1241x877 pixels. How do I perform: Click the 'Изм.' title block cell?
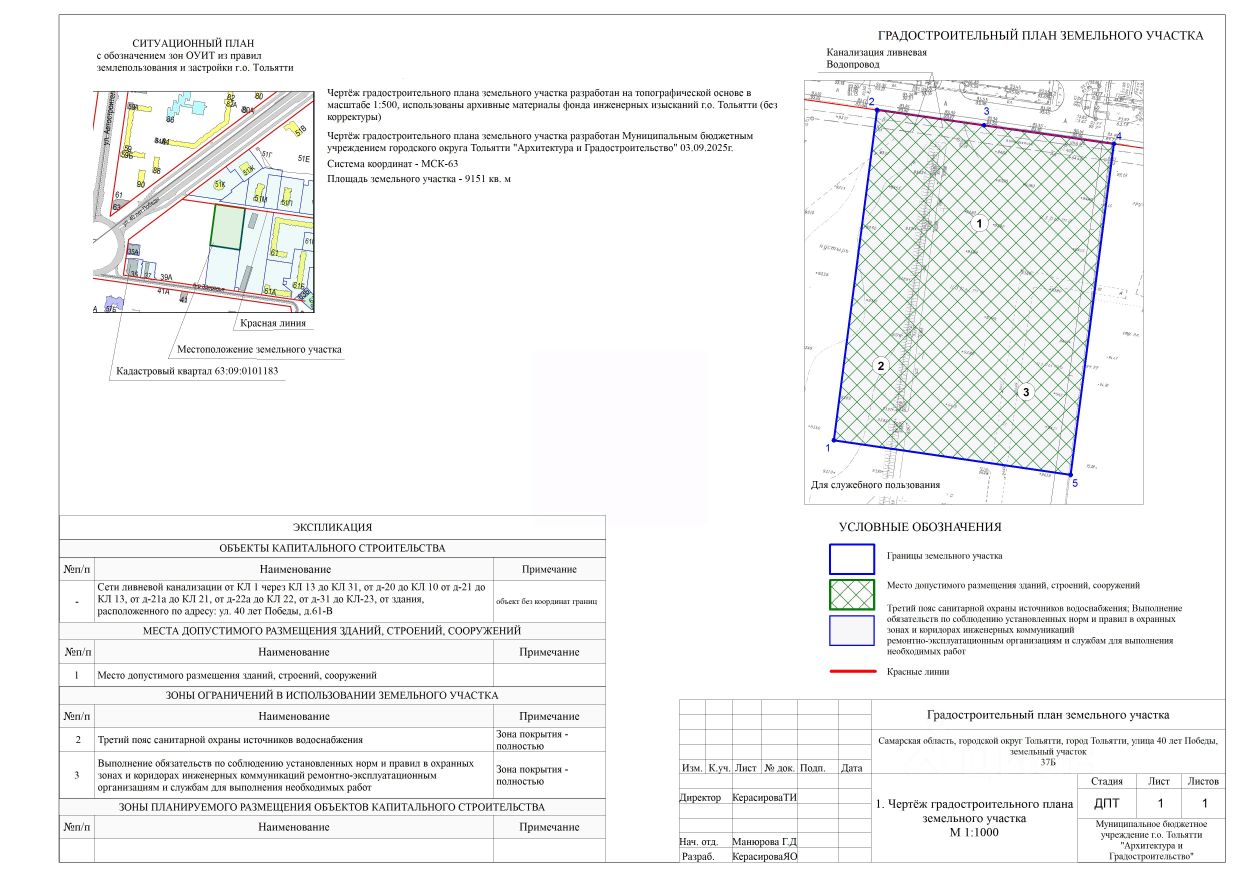[x=691, y=769]
